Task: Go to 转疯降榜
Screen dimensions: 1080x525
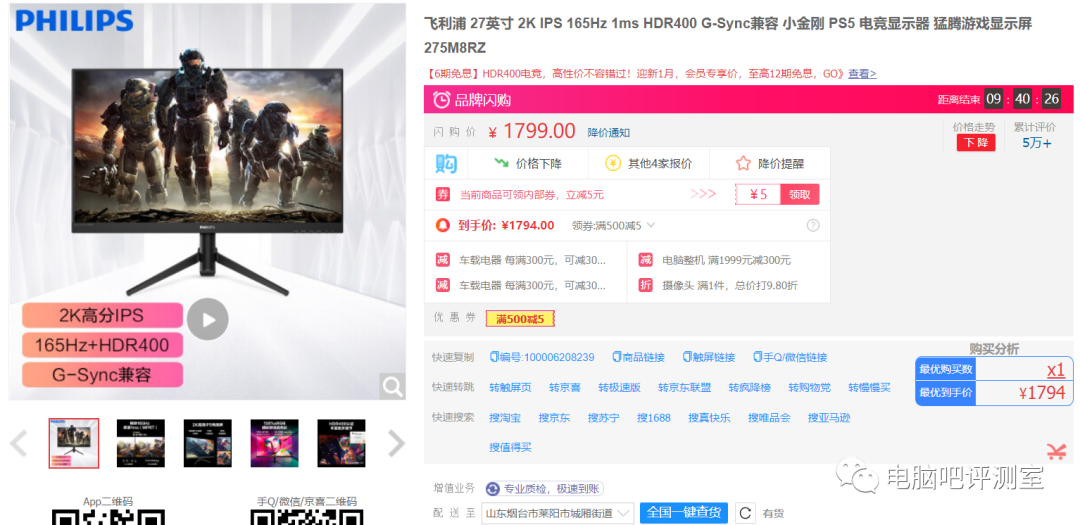Action: 750,387
